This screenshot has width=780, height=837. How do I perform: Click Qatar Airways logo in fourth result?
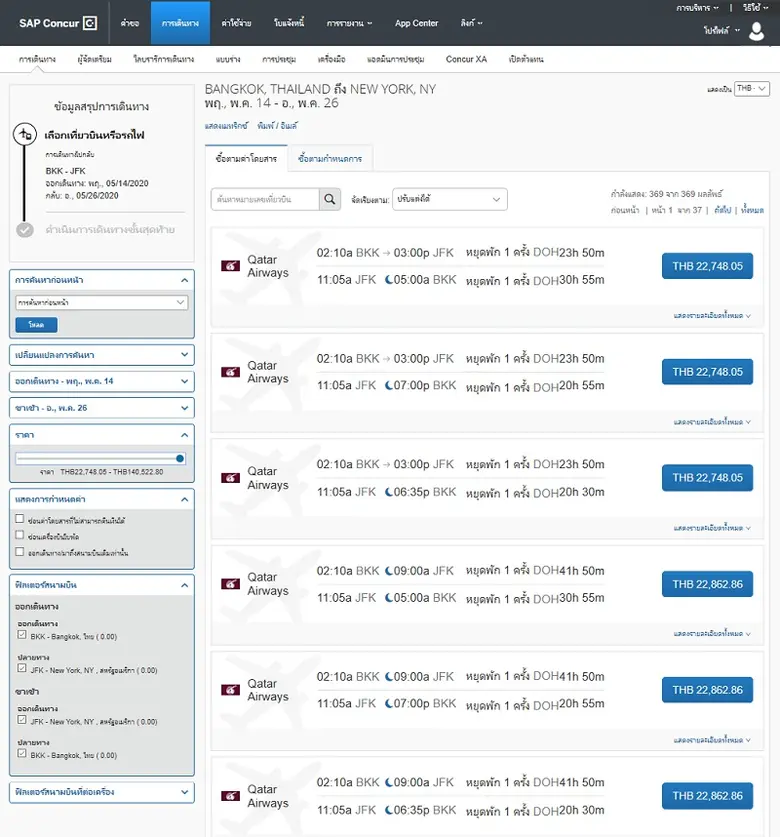coord(231,584)
